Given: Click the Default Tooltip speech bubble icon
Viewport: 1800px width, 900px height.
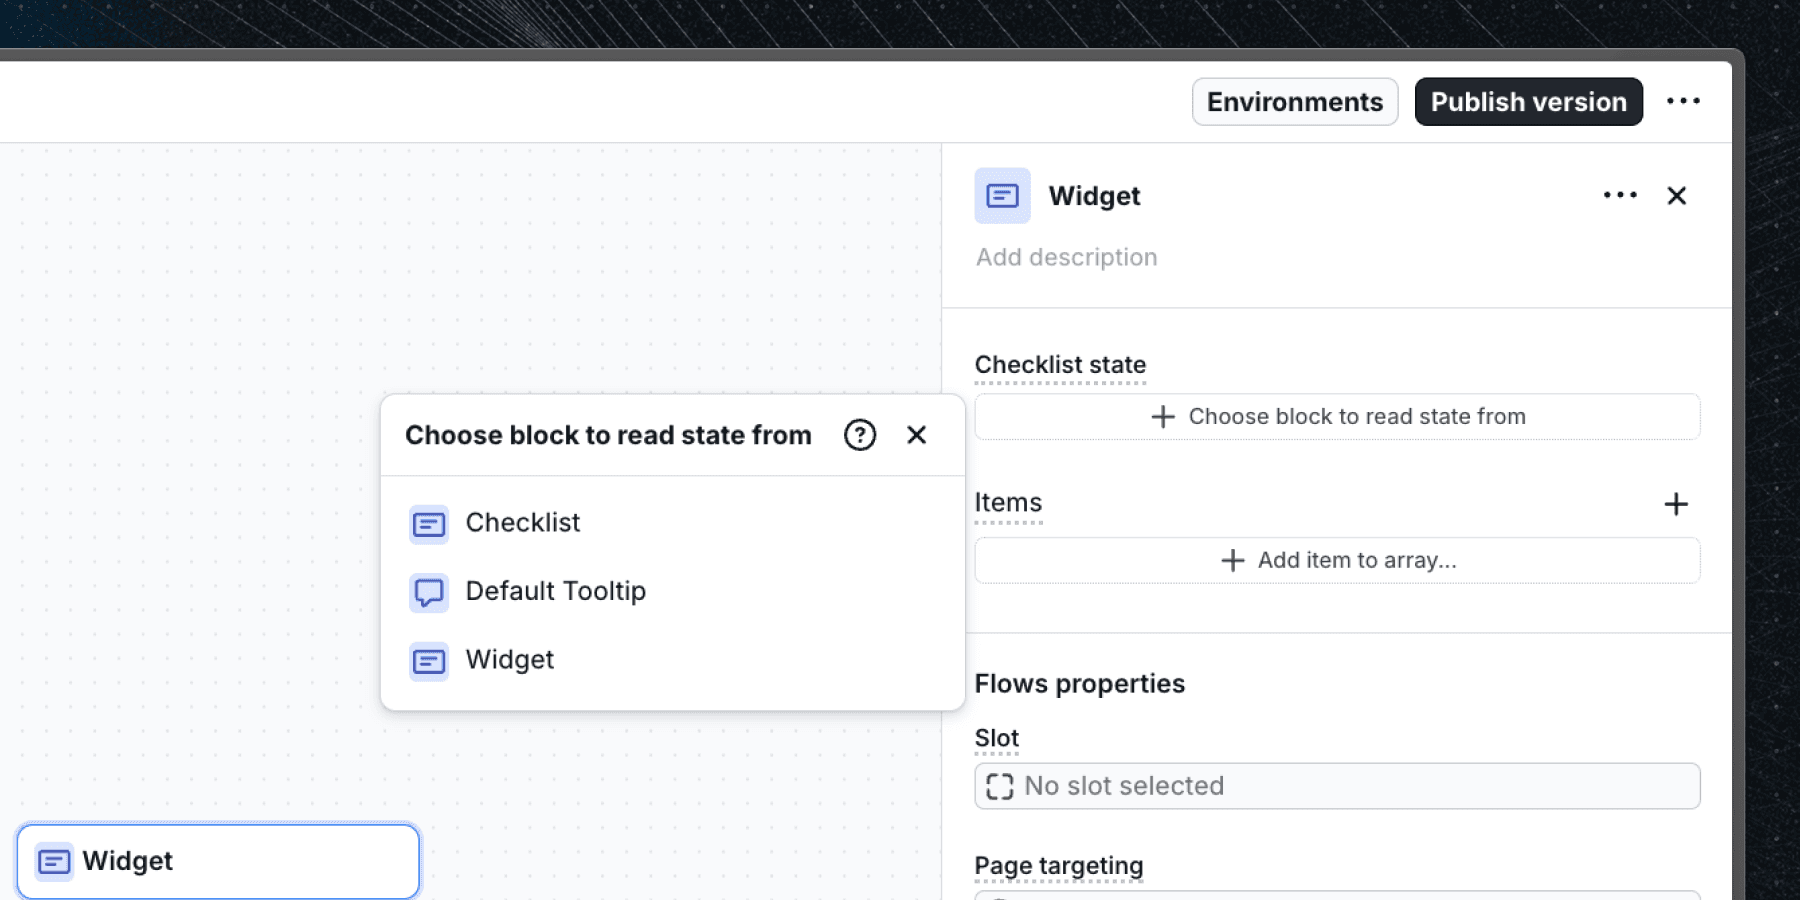Looking at the screenshot, I should (x=429, y=592).
